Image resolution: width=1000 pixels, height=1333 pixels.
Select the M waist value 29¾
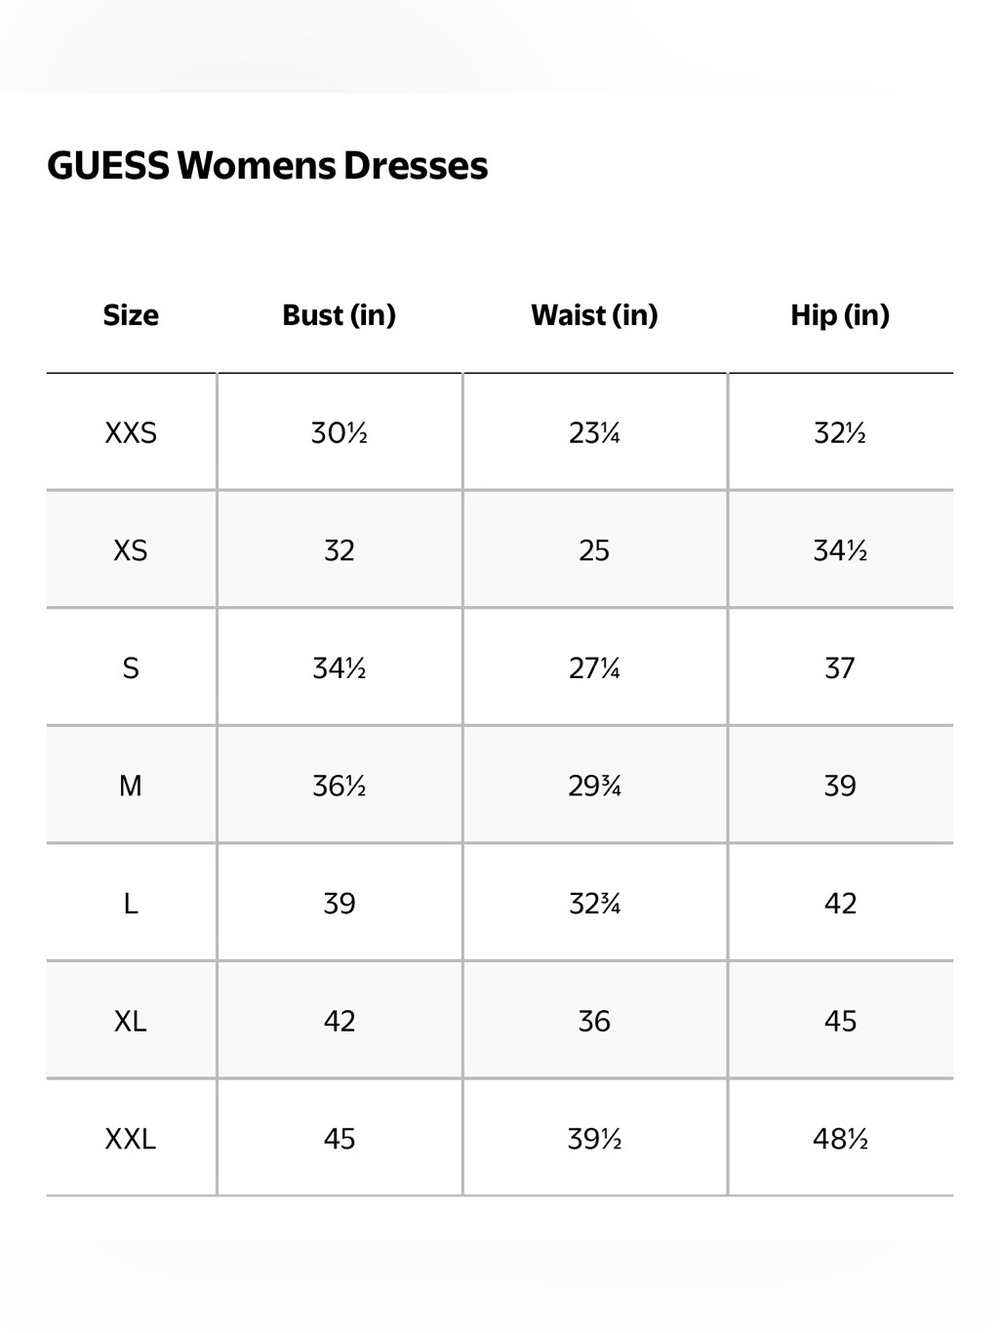594,786
